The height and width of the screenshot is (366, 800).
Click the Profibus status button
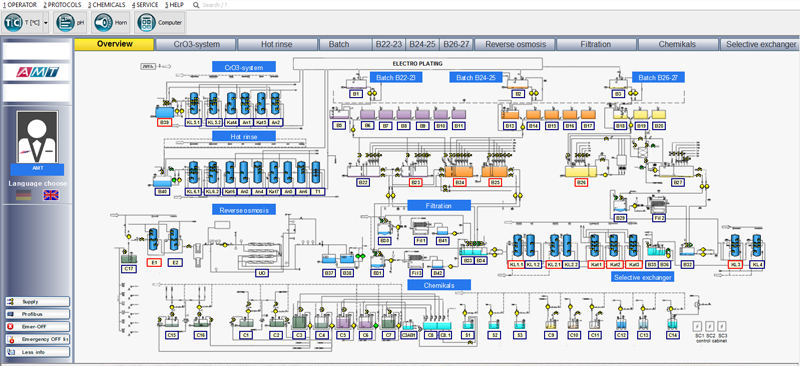37,314
